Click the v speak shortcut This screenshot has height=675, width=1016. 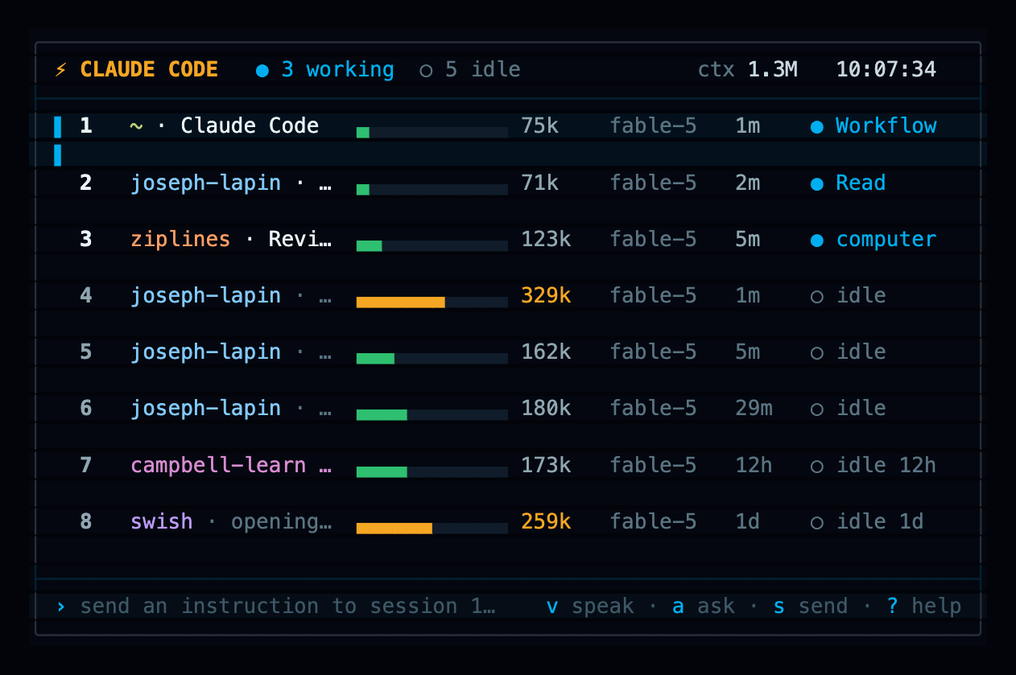(x=590, y=606)
